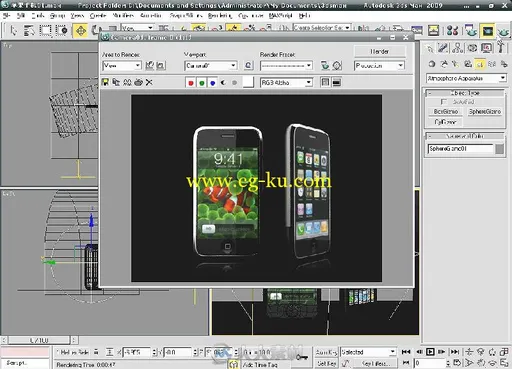The width and height of the screenshot is (512, 369).
Task: Print the rendered image
Action: [138, 82]
